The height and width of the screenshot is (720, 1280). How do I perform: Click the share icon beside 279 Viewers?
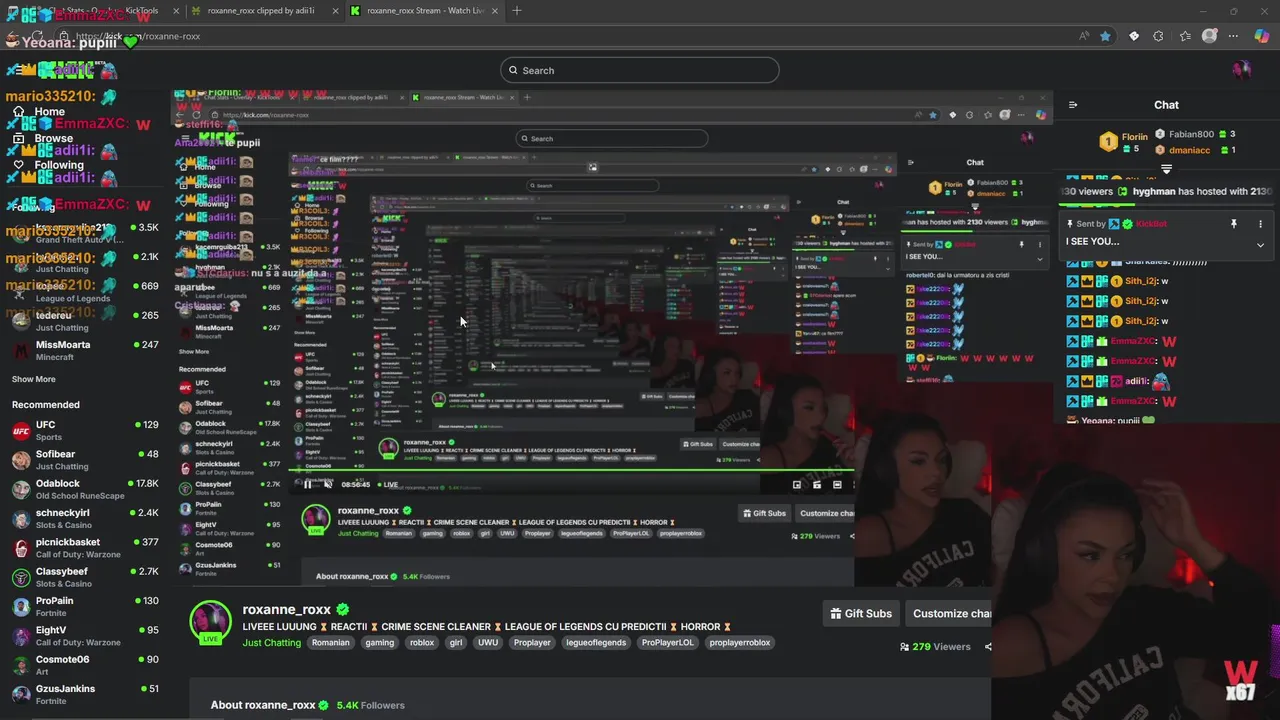988,647
